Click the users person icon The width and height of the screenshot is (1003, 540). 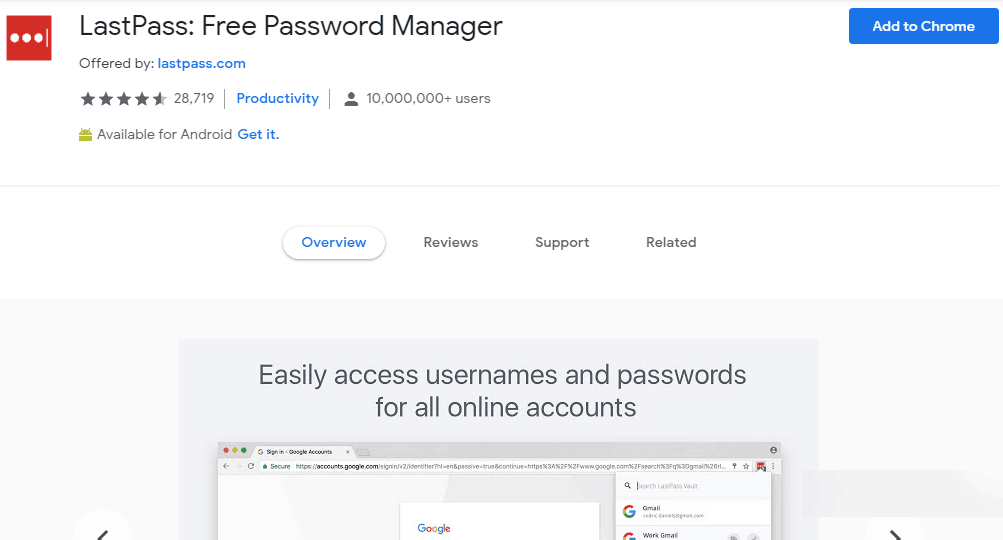(351, 99)
